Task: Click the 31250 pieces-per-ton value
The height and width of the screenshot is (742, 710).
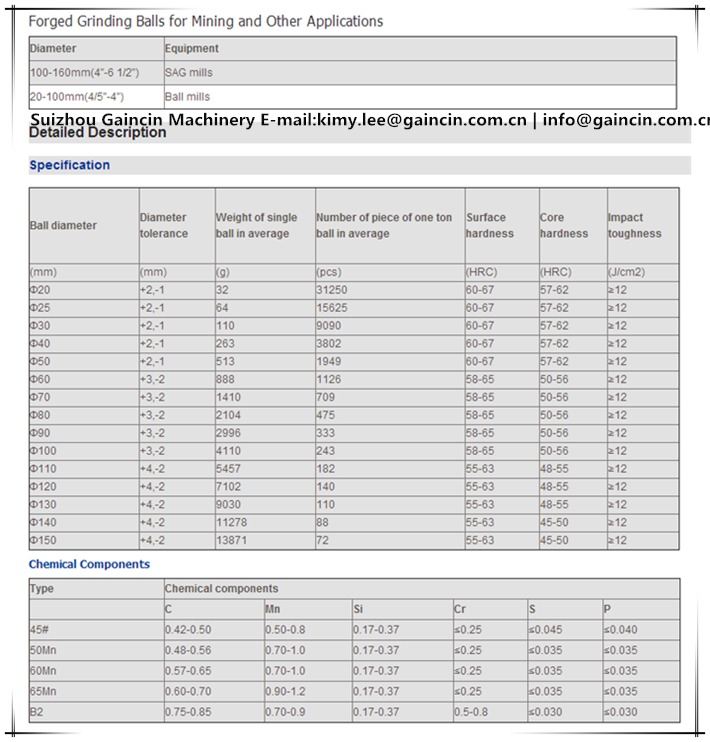Action: point(332,290)
